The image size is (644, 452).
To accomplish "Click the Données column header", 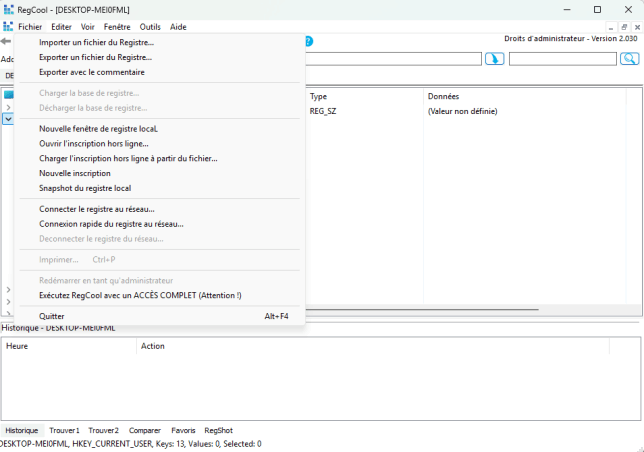I will (x=443, y=96).
